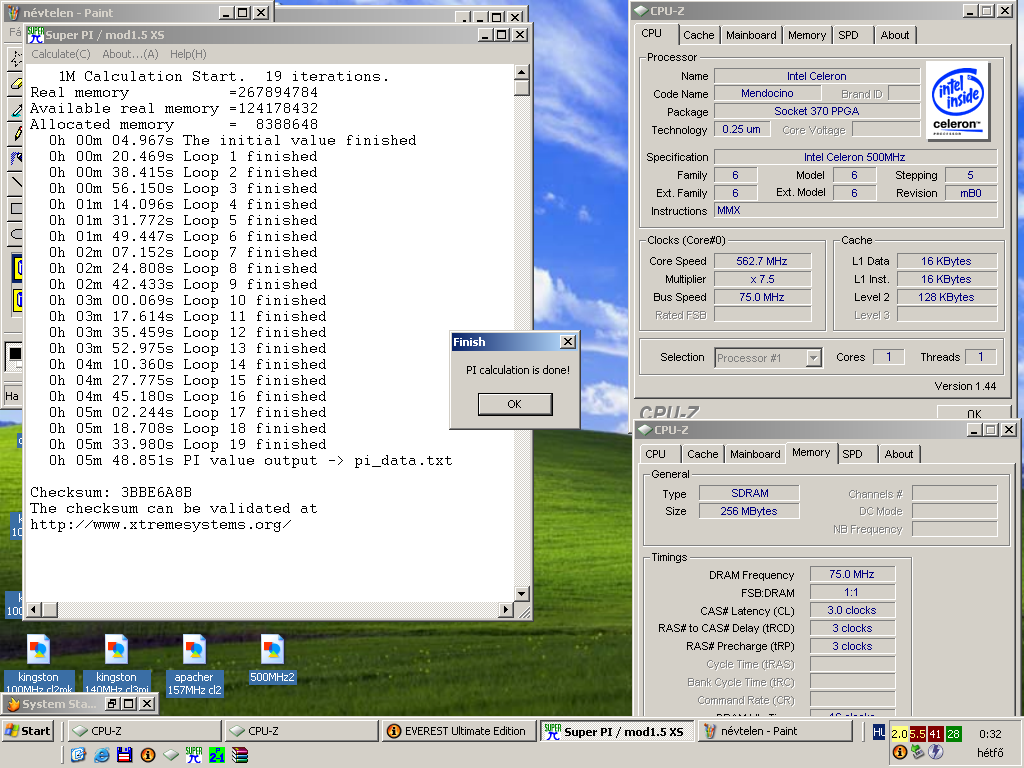The image size is (1024, 768).
Task: Click the Daemon Tools lightning tray icon
Action: pos(936,752)
